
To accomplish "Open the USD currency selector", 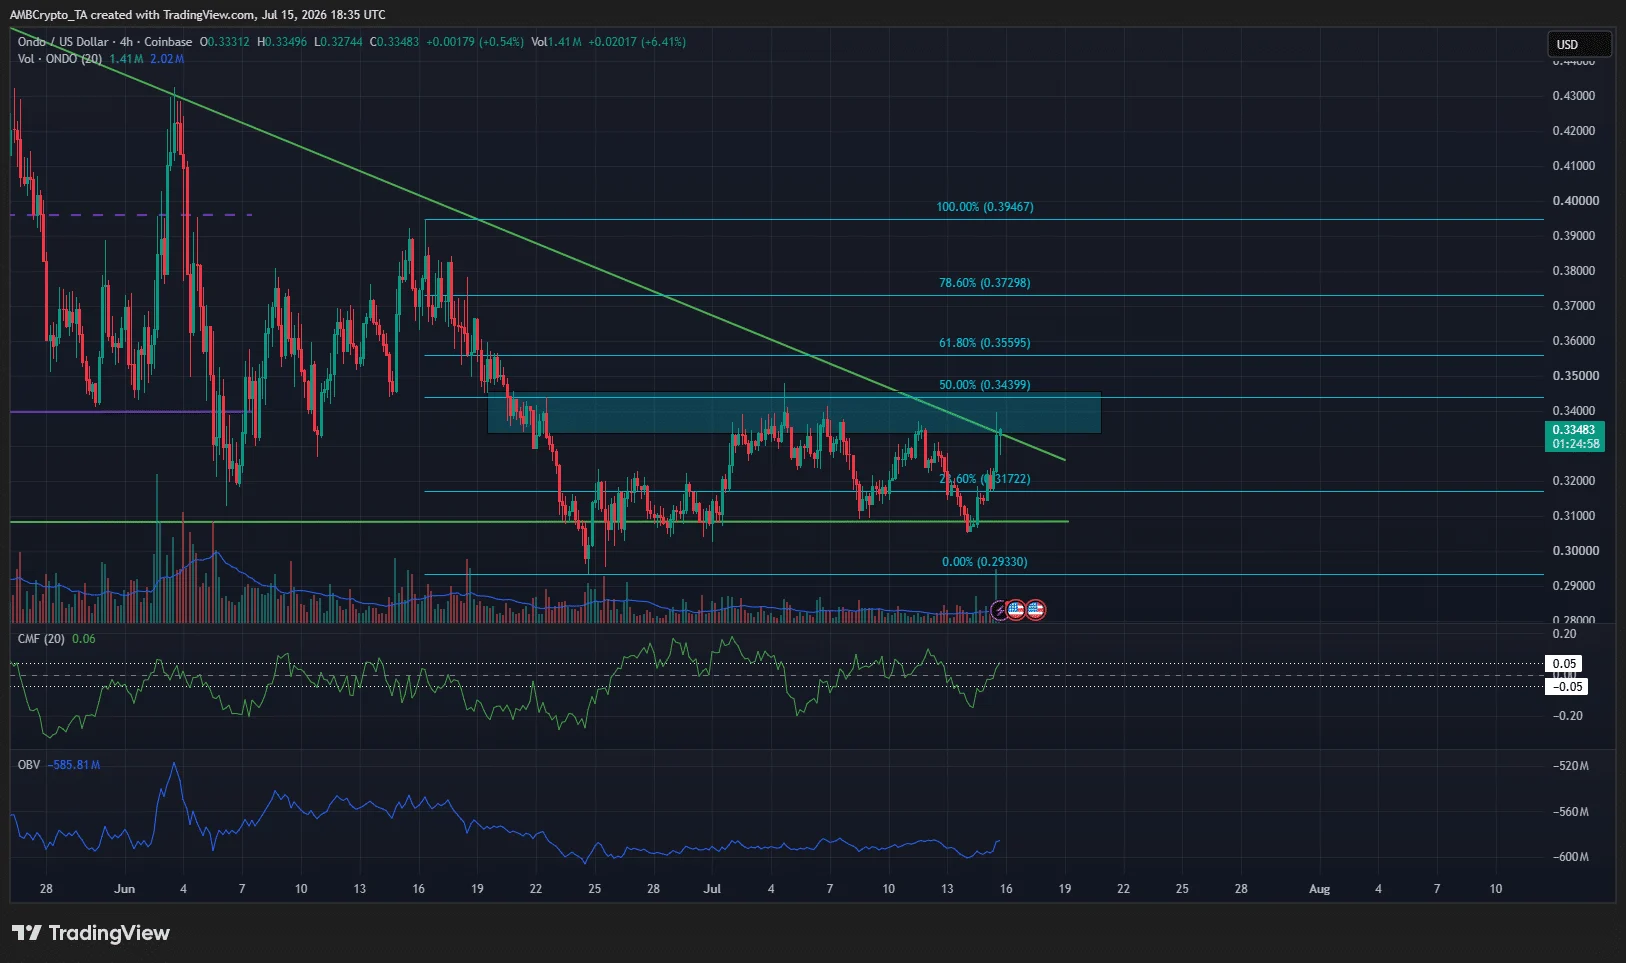I will pyautogui.click(x=1579, y=44).
